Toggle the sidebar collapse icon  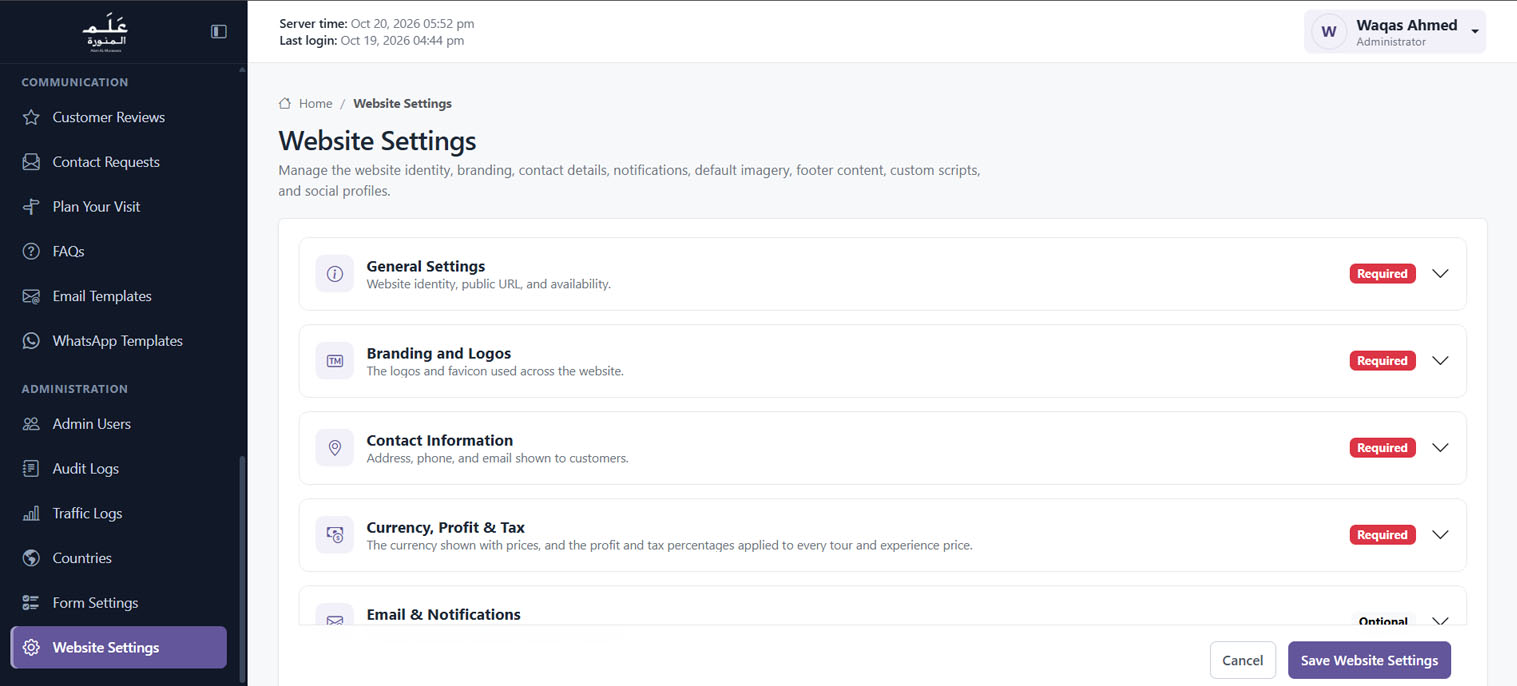(x=219, y=31)
